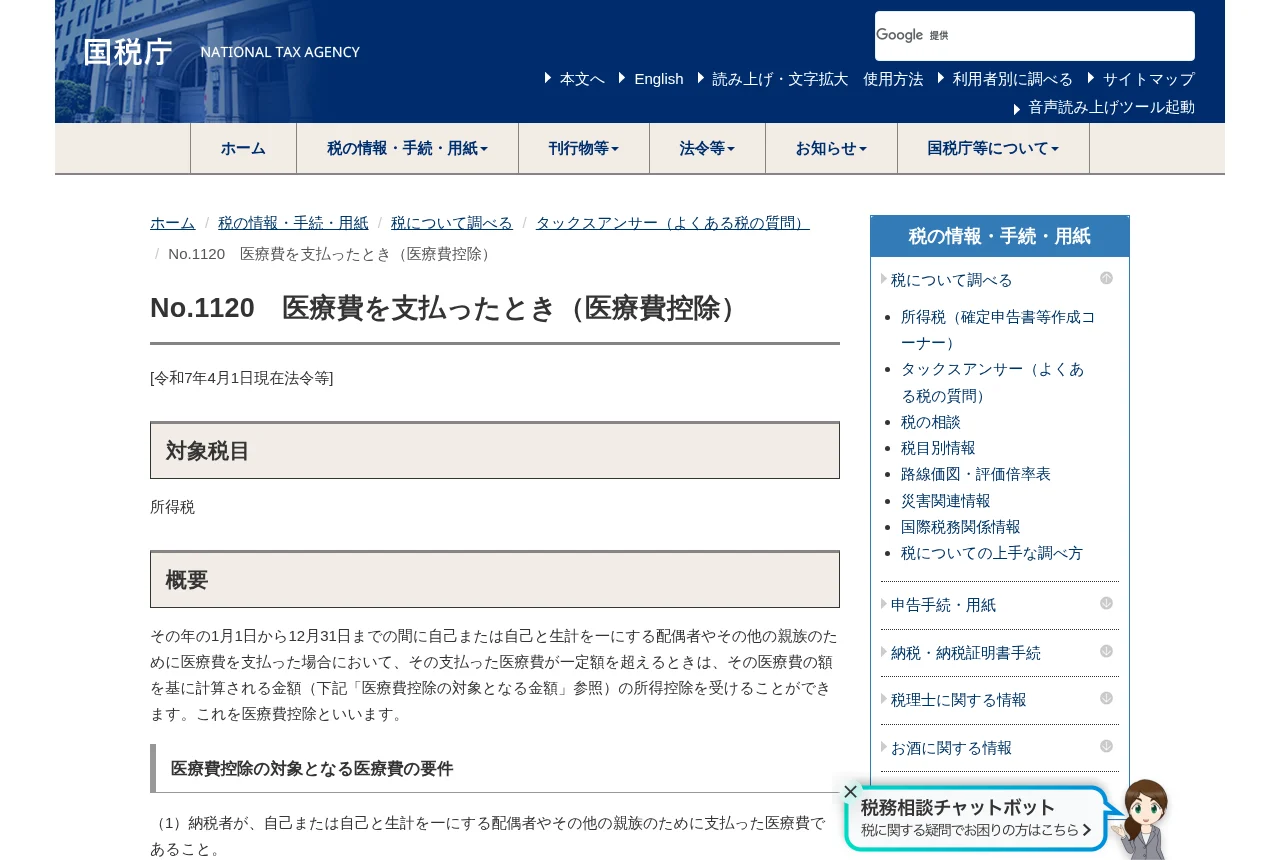Expand お酒に関する情報 circle icon
Screen dimensions: 1280x860
[x=1106, y=746]
